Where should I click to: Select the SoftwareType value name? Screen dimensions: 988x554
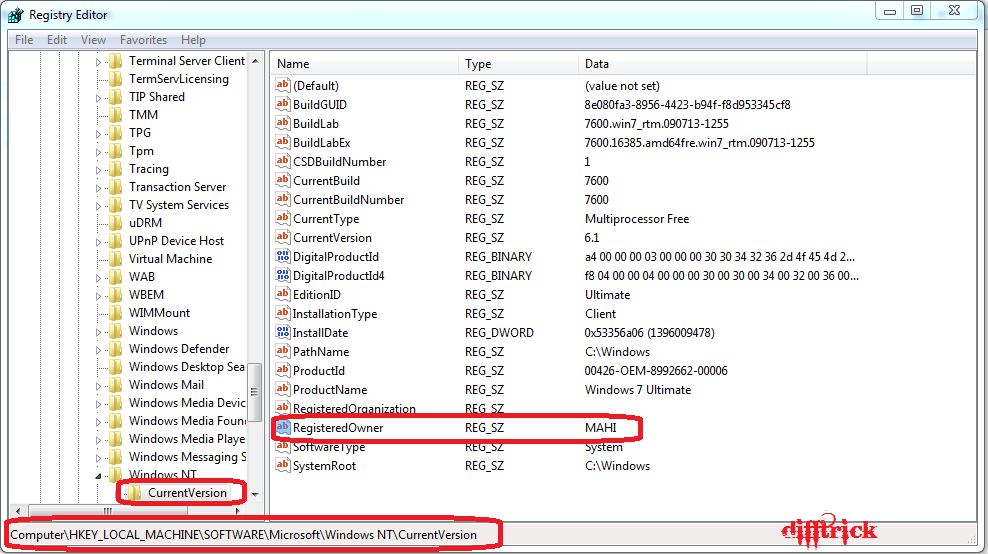click(x=329, y=447)
